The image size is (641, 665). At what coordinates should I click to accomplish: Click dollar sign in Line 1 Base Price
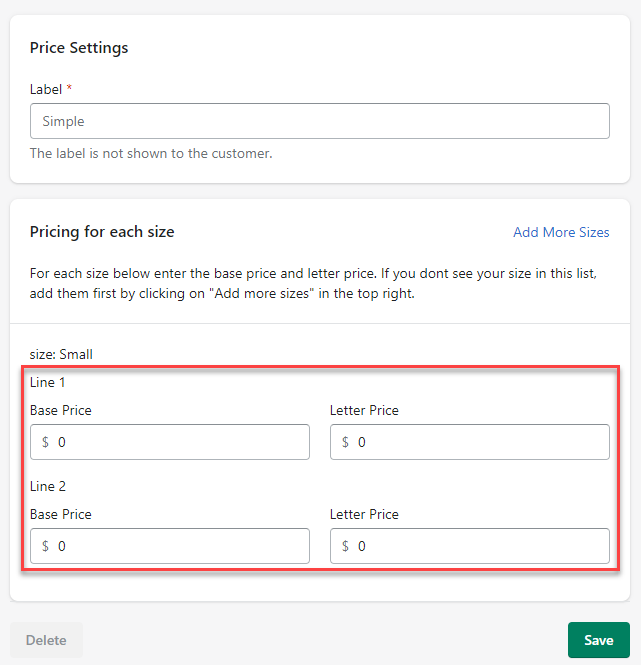(x=45, y=442)
